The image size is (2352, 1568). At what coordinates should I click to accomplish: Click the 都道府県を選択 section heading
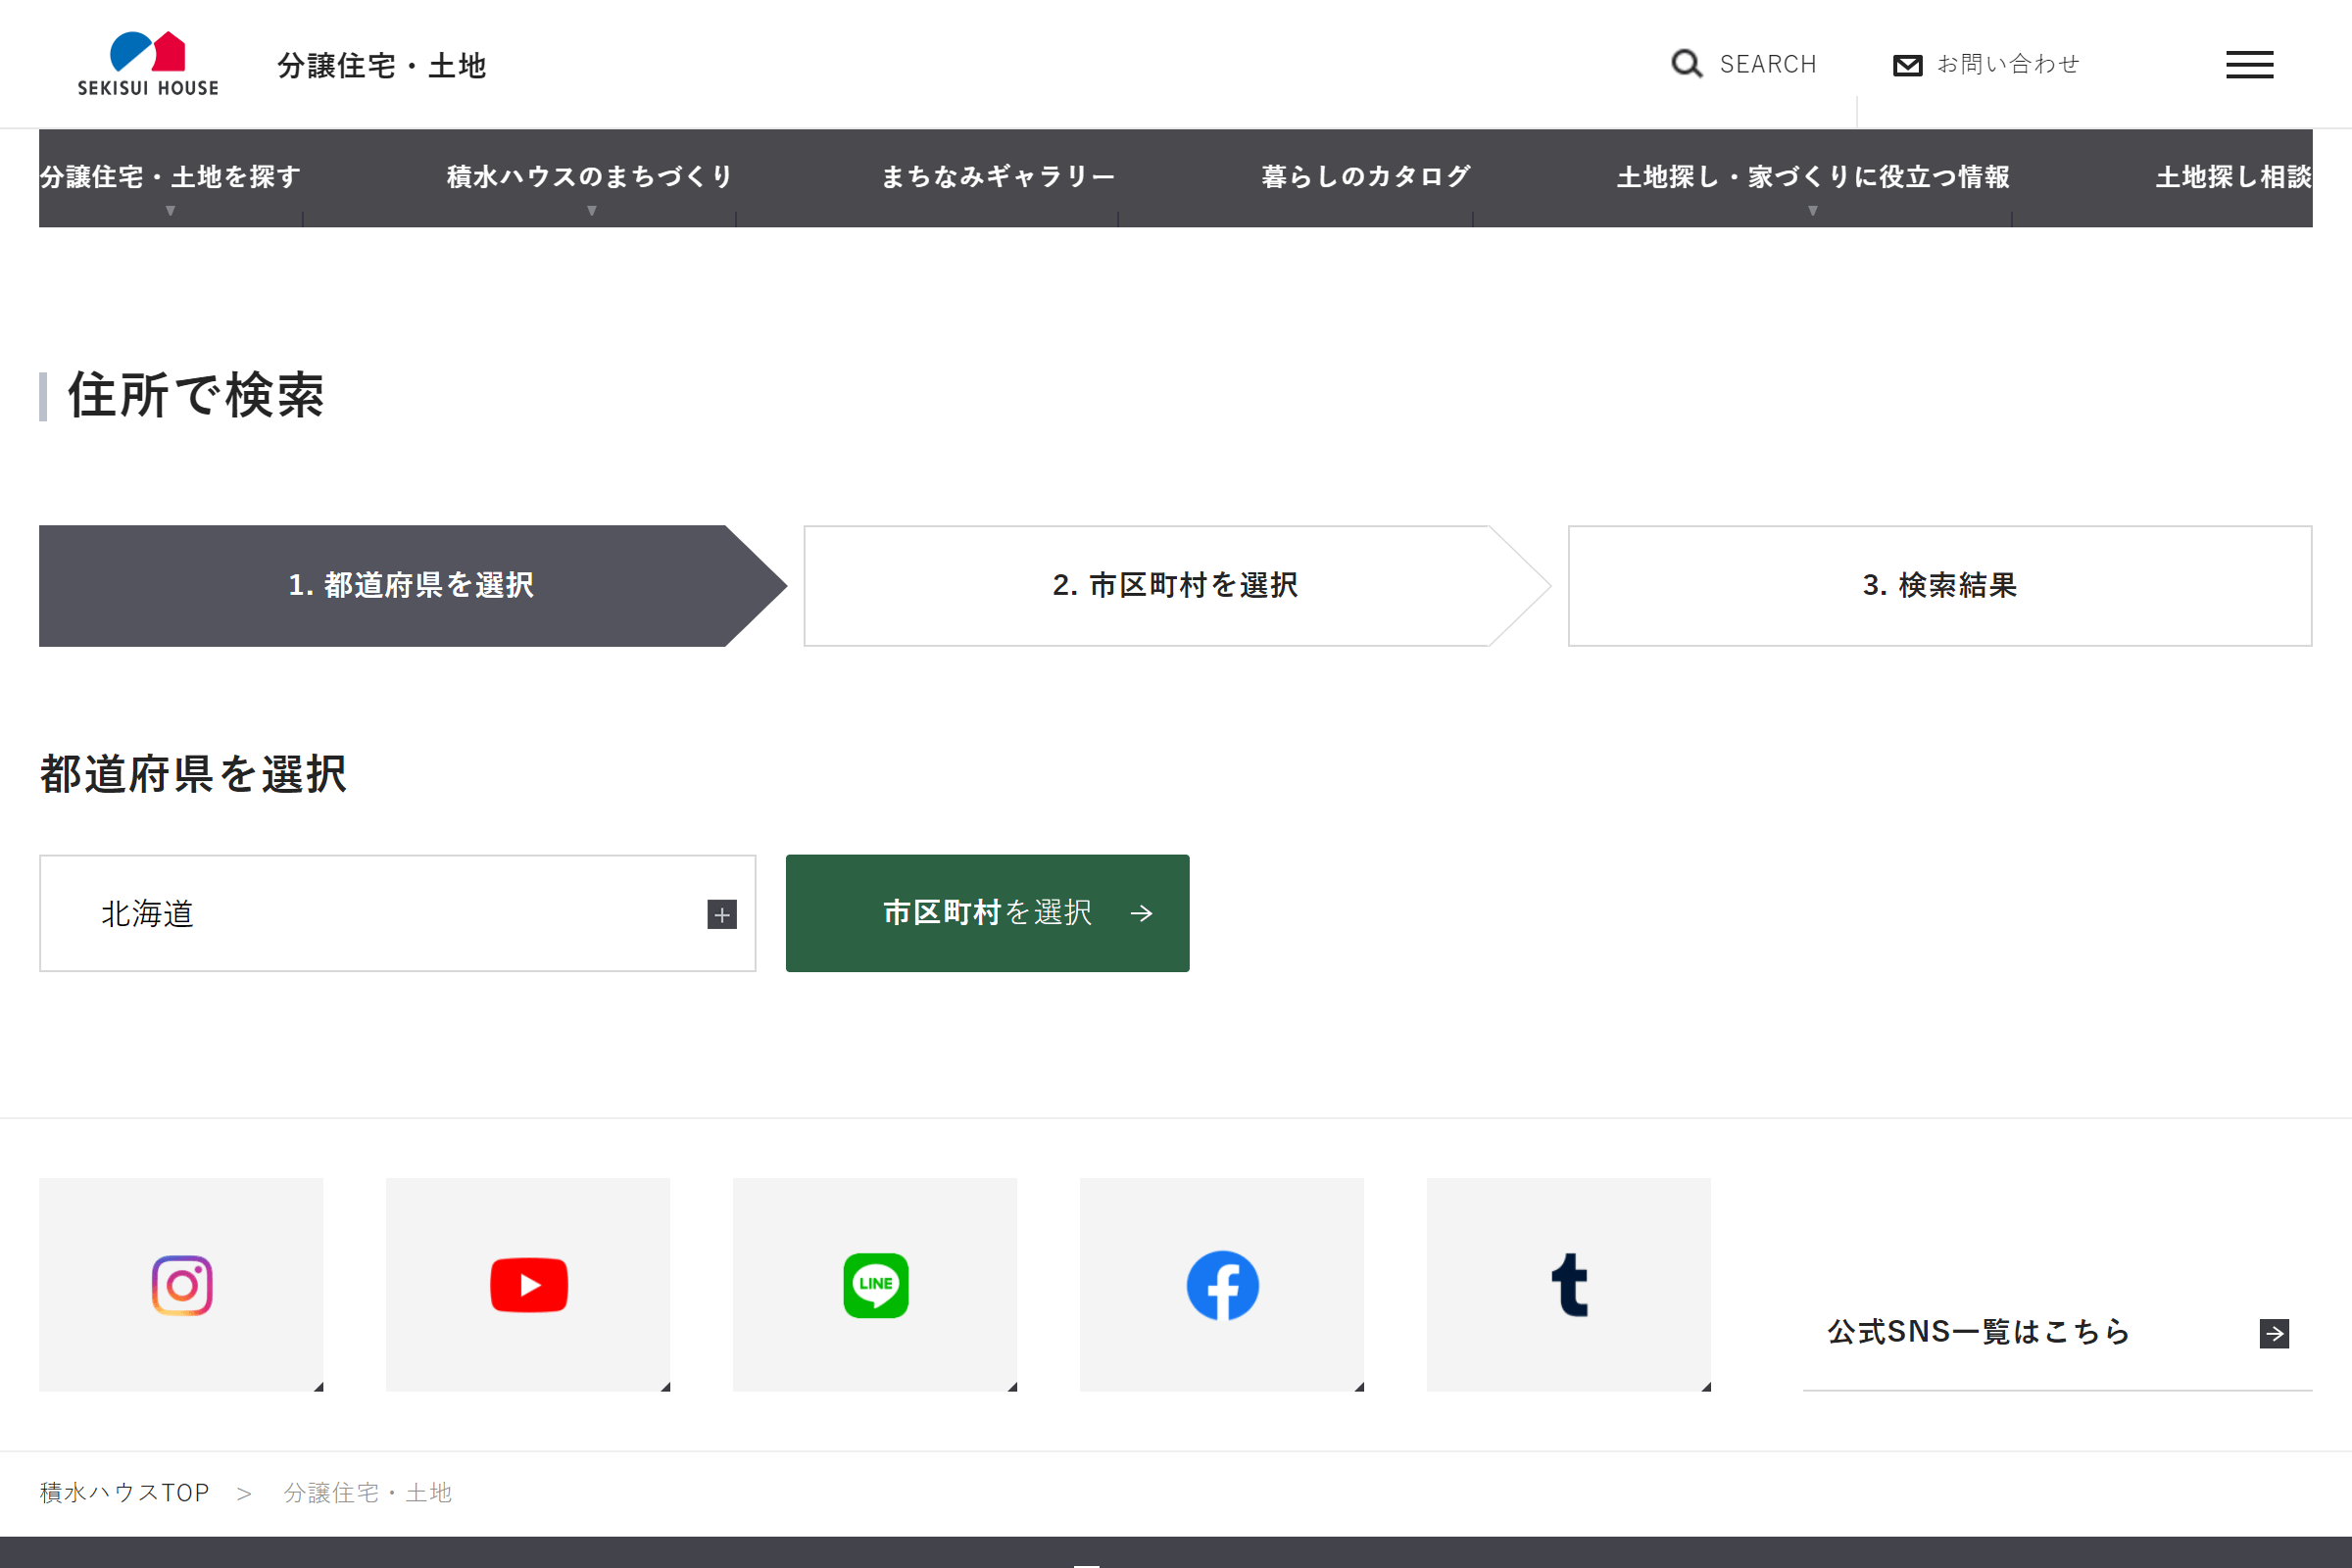(x=193, y=774)
